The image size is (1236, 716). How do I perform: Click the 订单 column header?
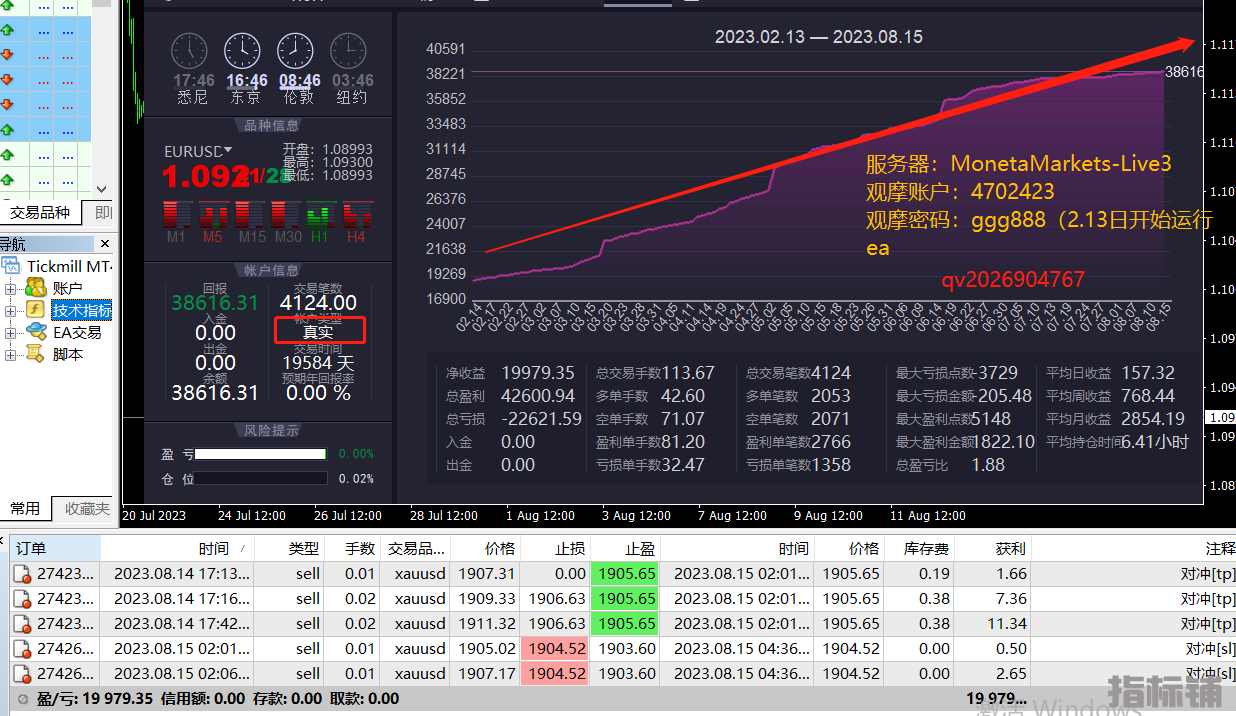click(x=32, y=548)
